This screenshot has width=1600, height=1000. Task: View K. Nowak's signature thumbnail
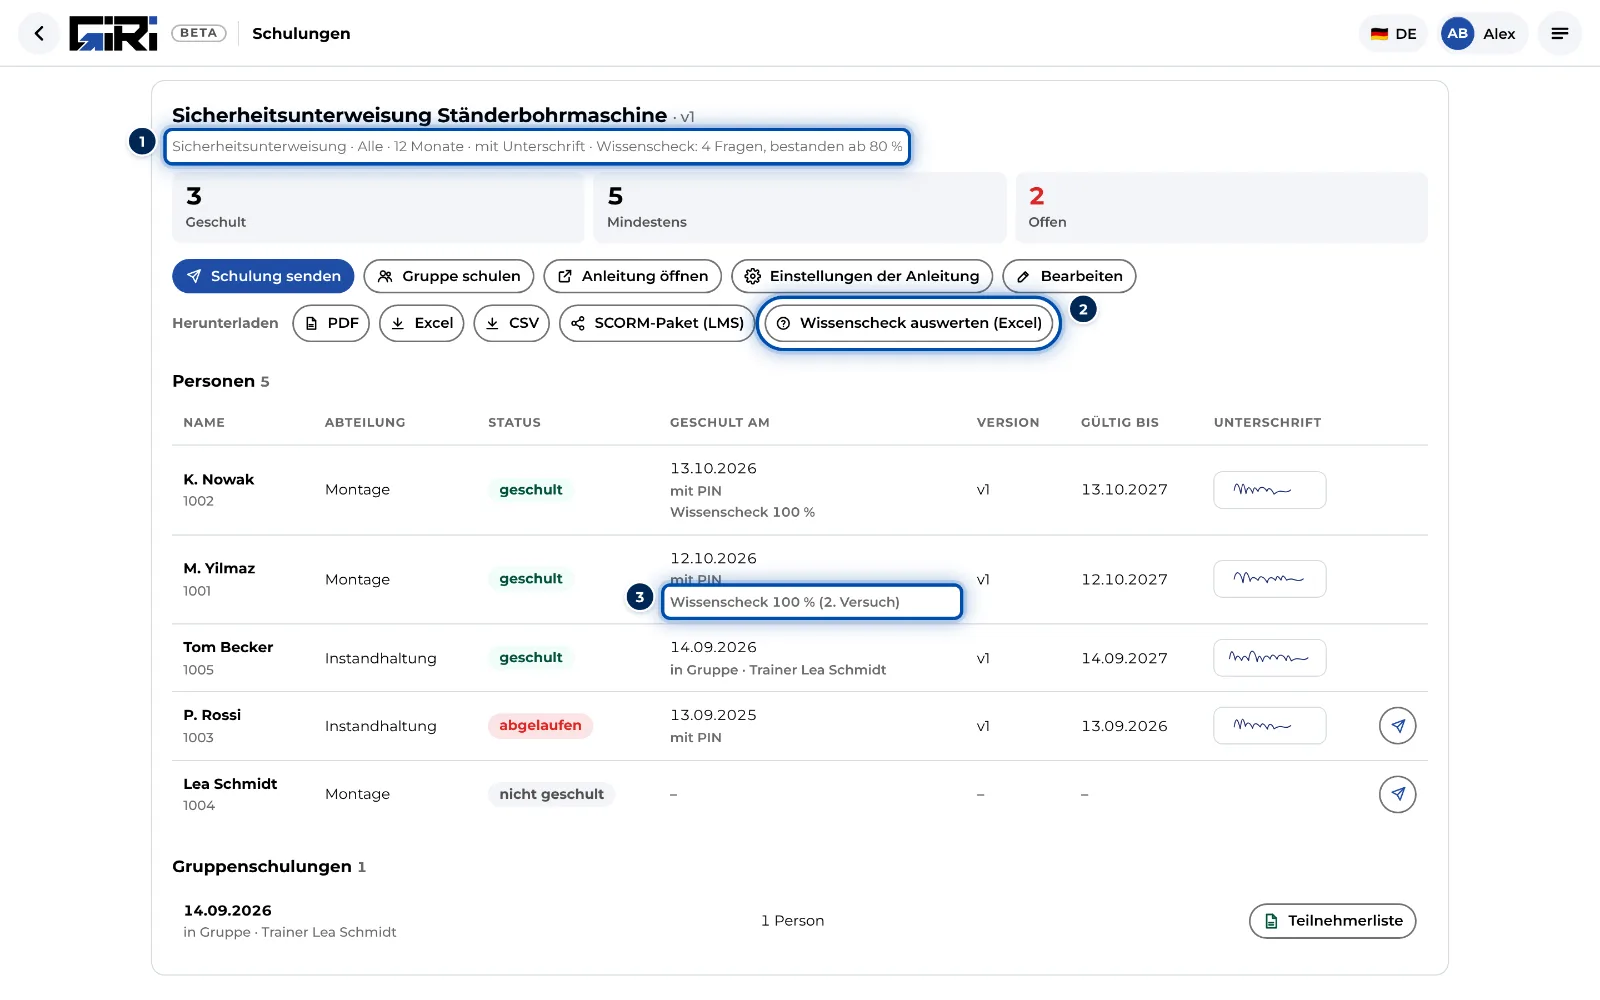(1269, 490)
